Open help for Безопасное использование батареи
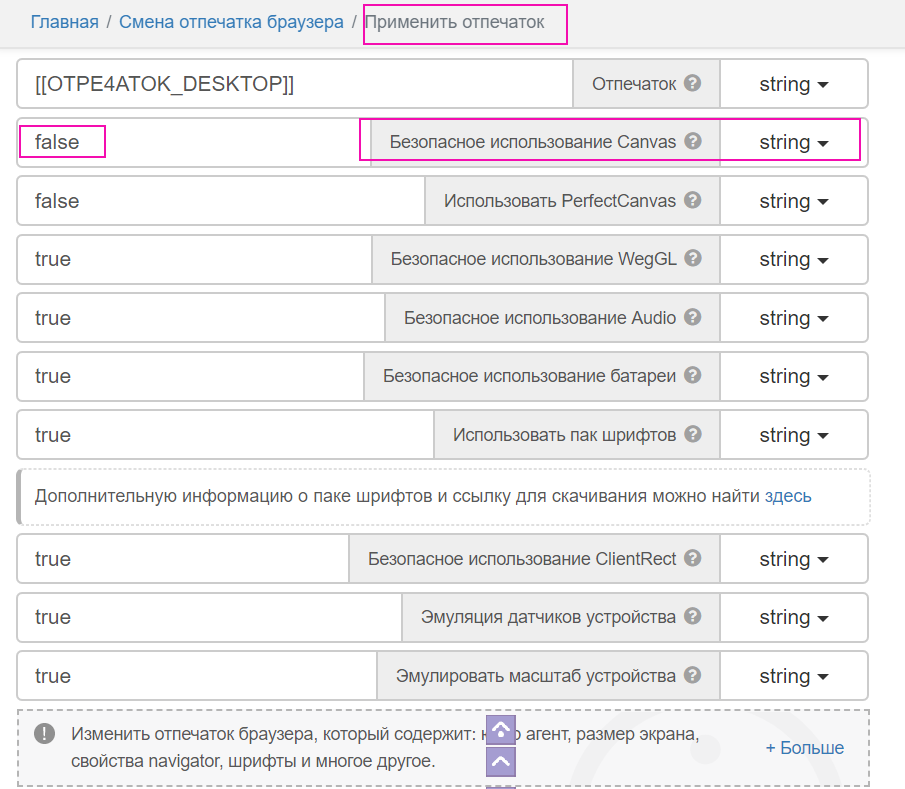 pyautogui.click(x=693, y=376)
